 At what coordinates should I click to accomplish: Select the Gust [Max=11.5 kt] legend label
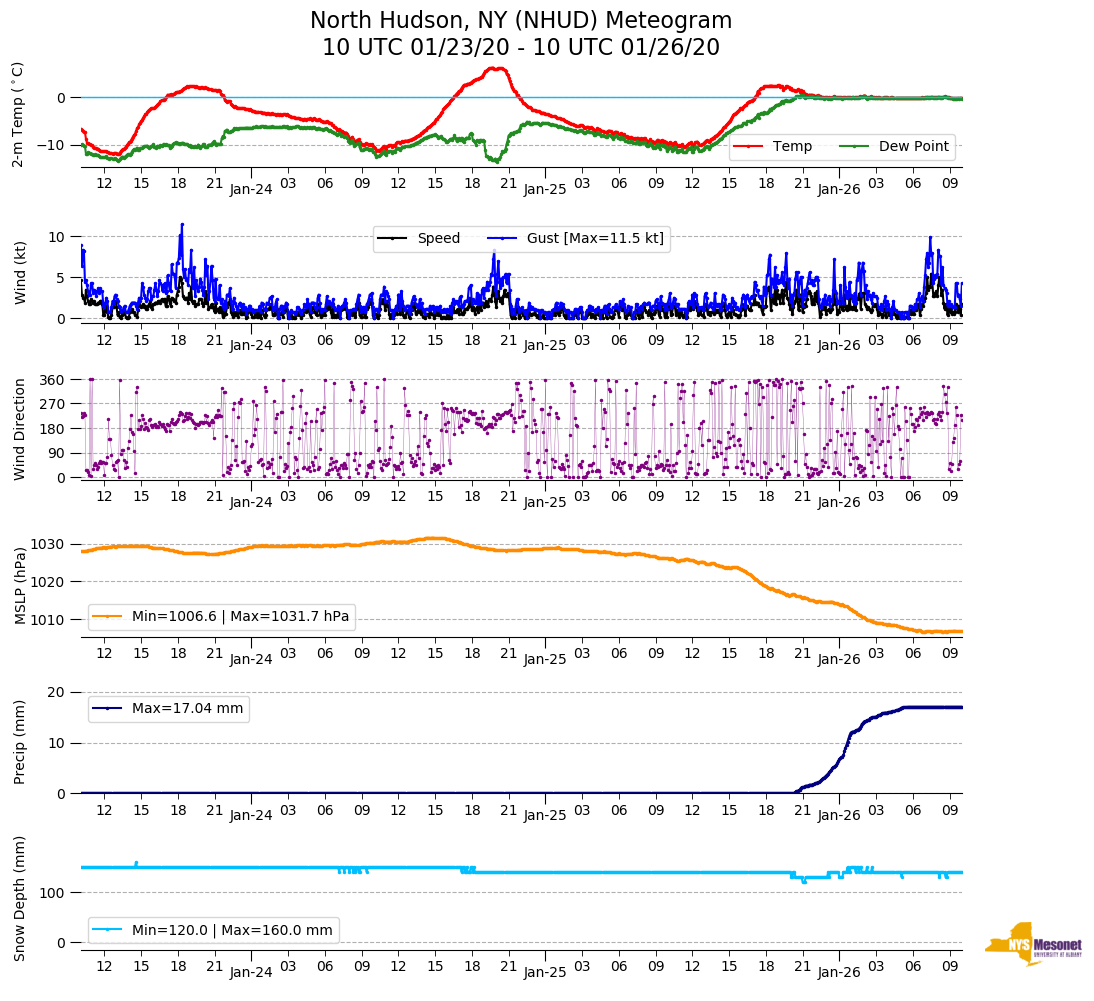coord(595,238)
